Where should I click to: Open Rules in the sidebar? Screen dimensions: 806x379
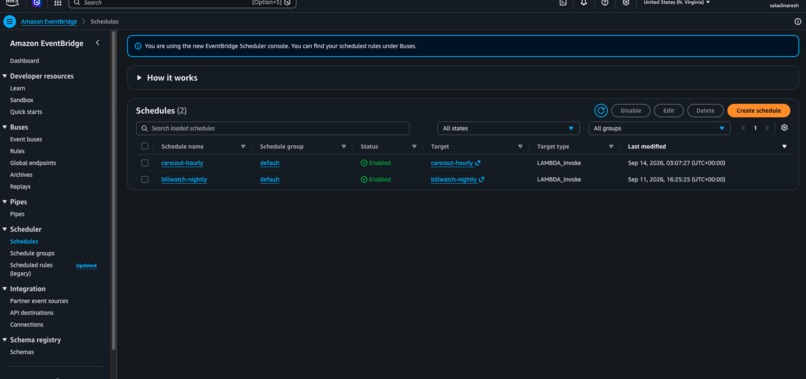tap(17, 151)
